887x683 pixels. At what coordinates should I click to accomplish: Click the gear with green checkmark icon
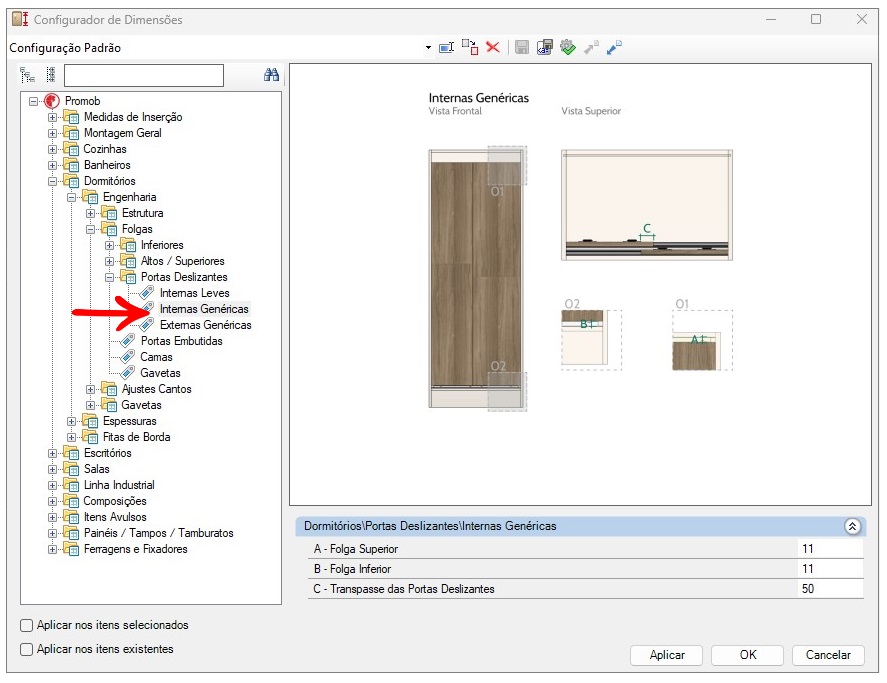tap(568, 47)
